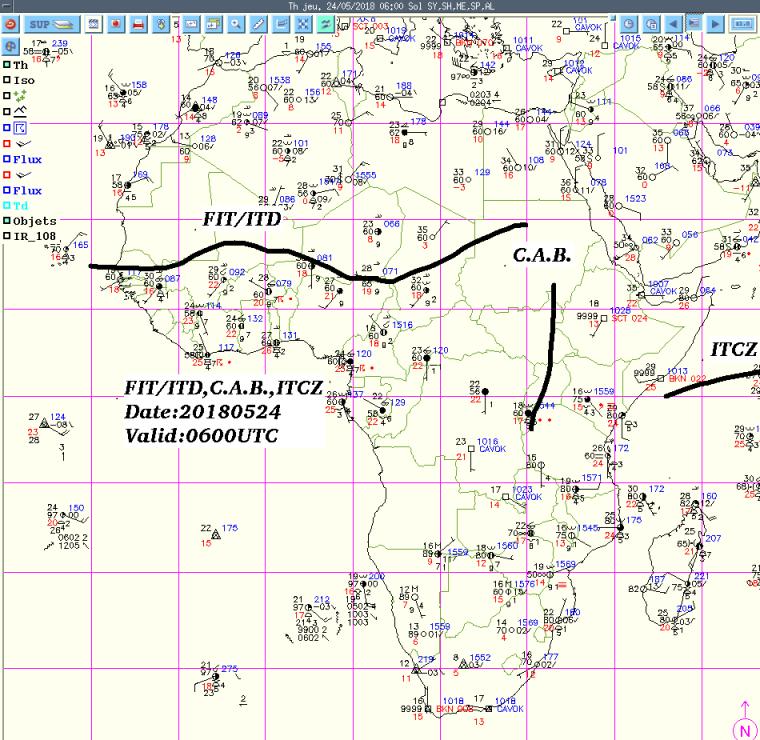The height and width of the screenshot is (740, 760).
Task: Toggle the Flux checkbox directly above Td
Action: (x=7, y=190)
